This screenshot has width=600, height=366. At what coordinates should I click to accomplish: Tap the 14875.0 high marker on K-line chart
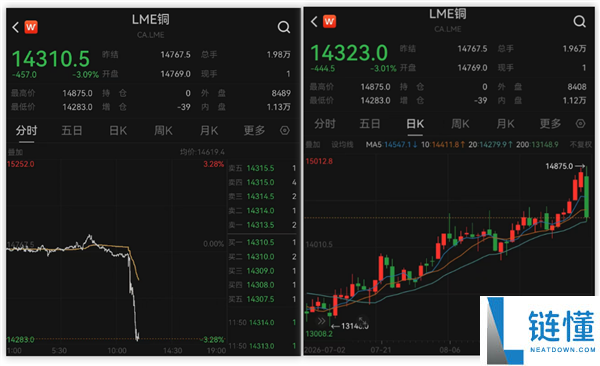click(x=565, y=166)
